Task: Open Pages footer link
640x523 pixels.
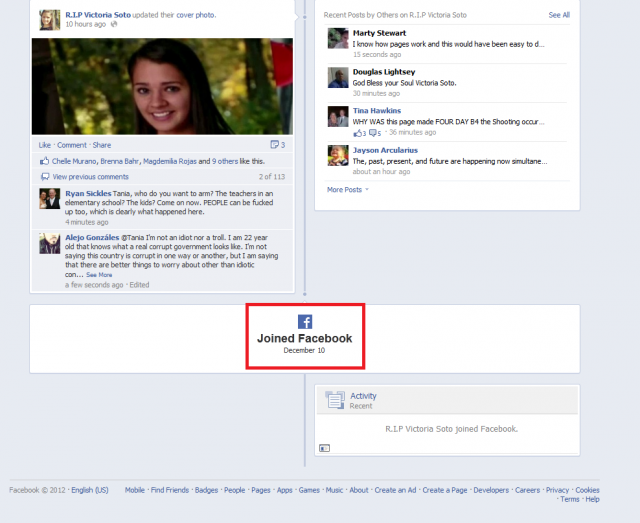Action: pos(261,490)
